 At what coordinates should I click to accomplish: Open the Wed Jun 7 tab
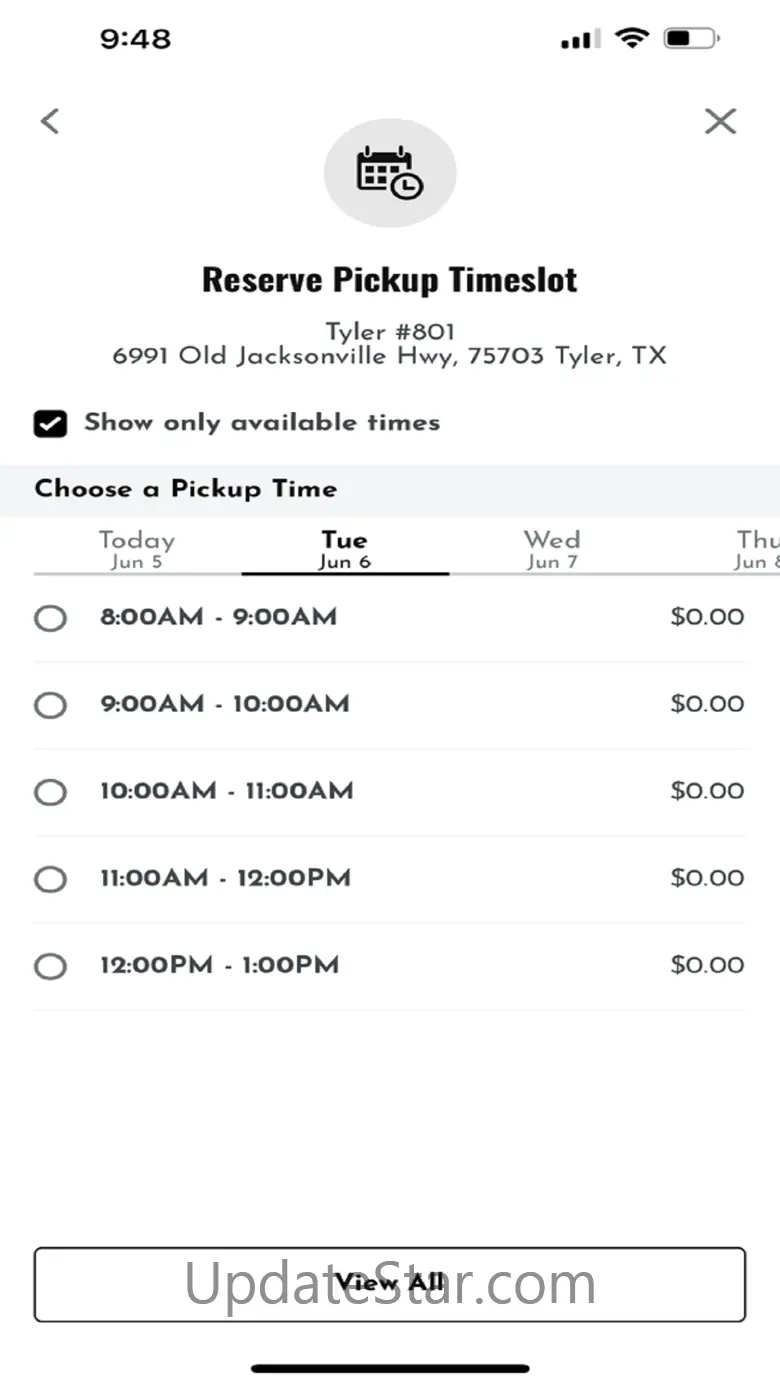pyautogui.click(x=552, y=548)
